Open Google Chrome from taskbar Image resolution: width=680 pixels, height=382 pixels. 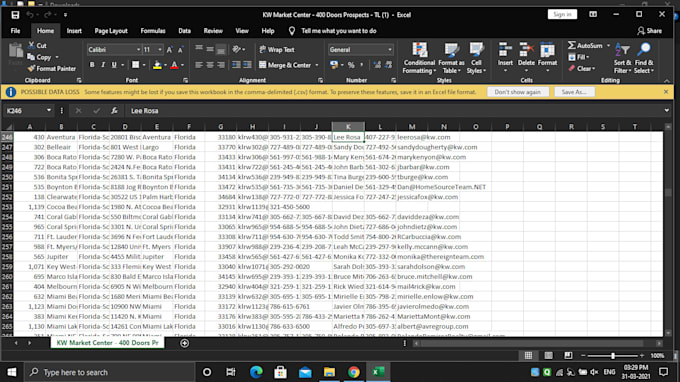(354, 372)
